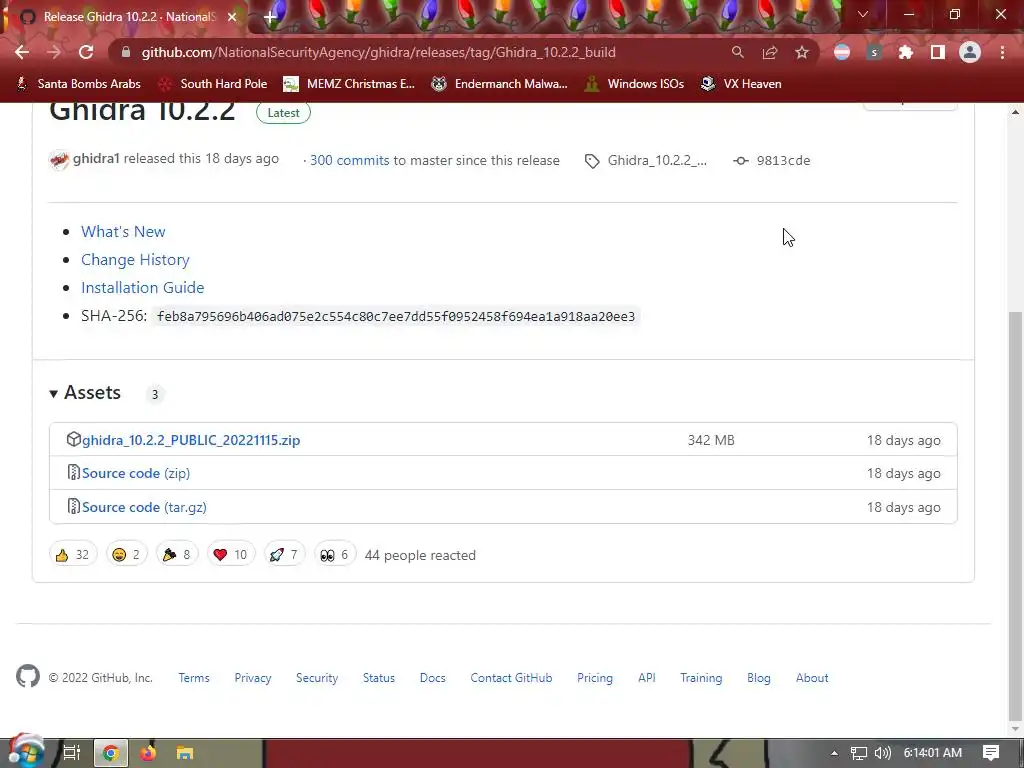
Task: React with the thumbs up emoji
Action: click(73, 554)
